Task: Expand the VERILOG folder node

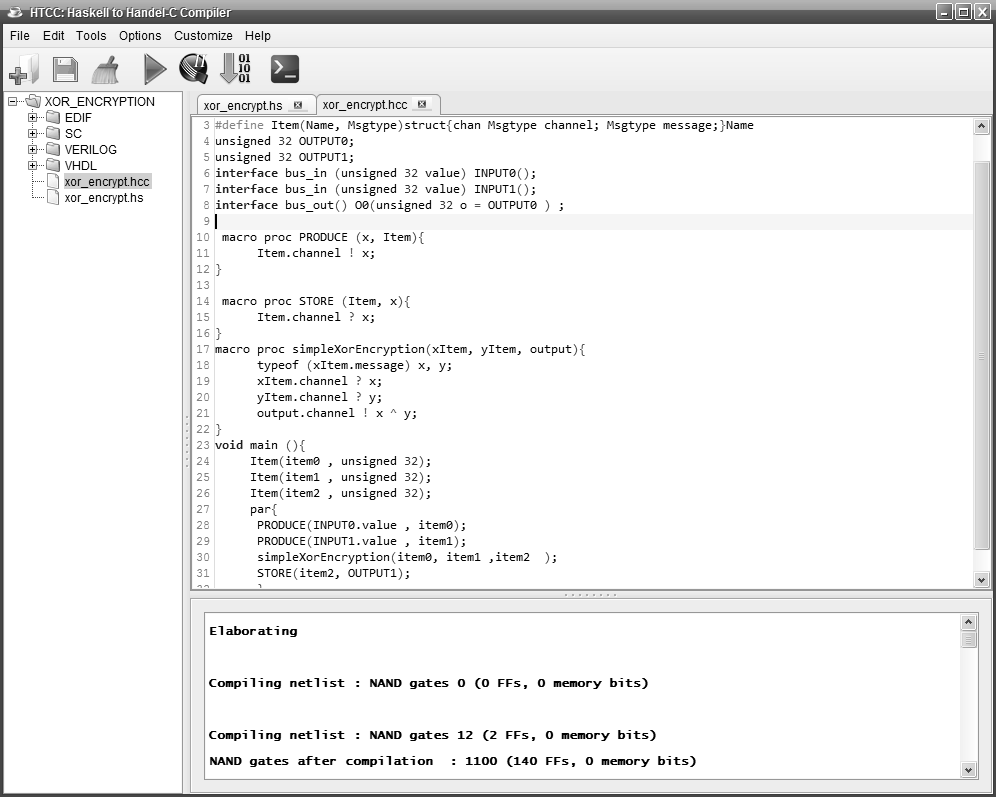Action: [x=32, y=150]
